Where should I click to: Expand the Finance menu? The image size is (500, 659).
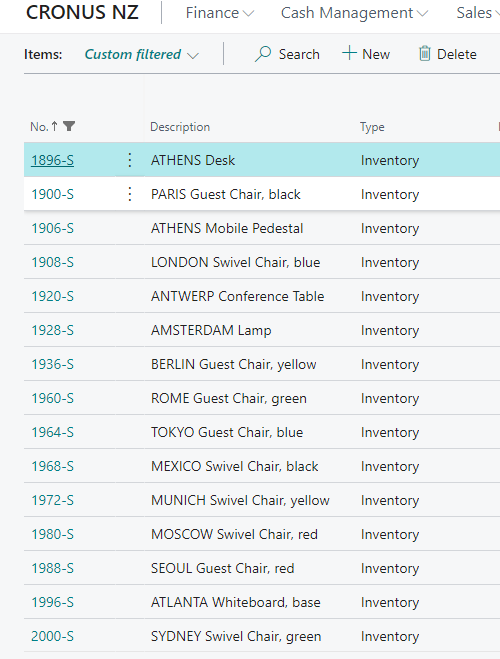(x=220, y=13)
